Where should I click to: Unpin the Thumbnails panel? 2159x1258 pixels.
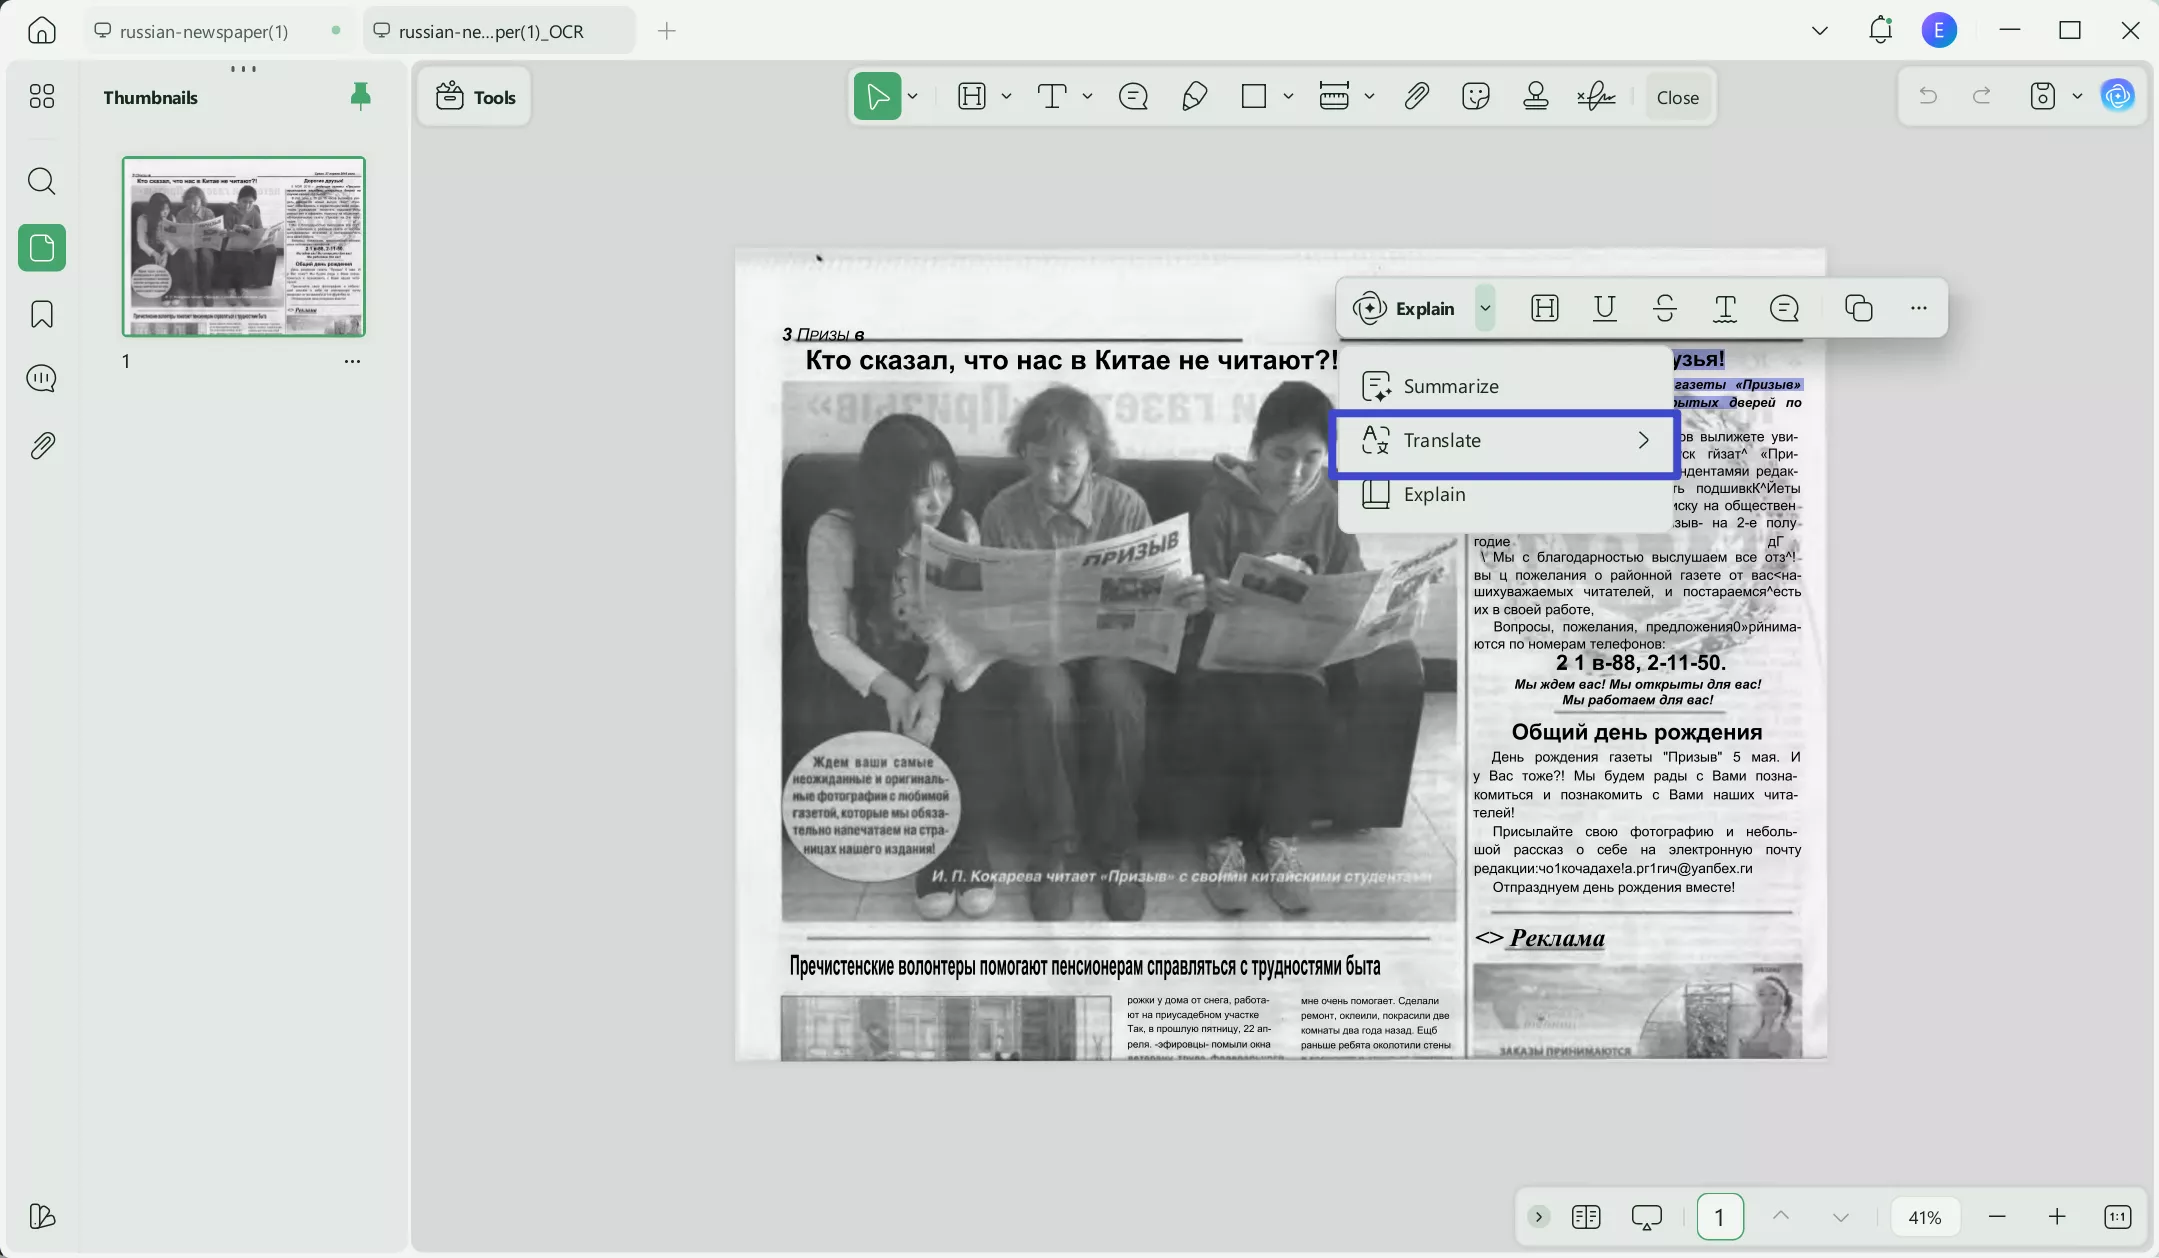click(360, 96)
